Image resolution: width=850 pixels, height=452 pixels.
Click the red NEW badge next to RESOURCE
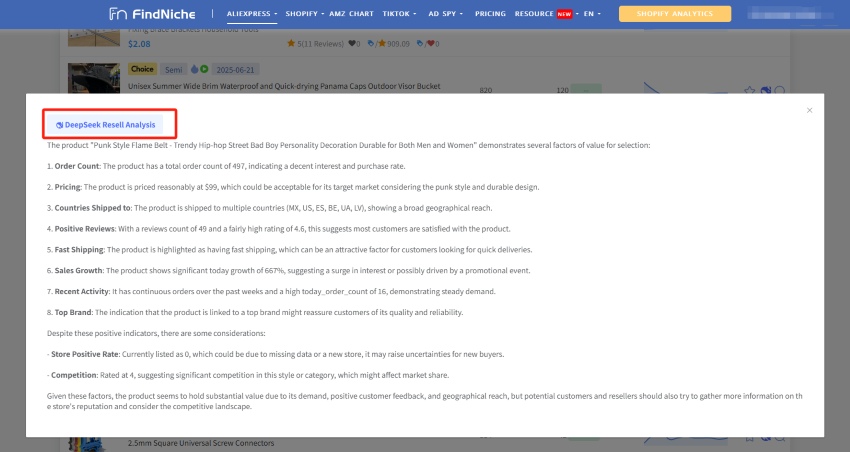pos(564,14)
